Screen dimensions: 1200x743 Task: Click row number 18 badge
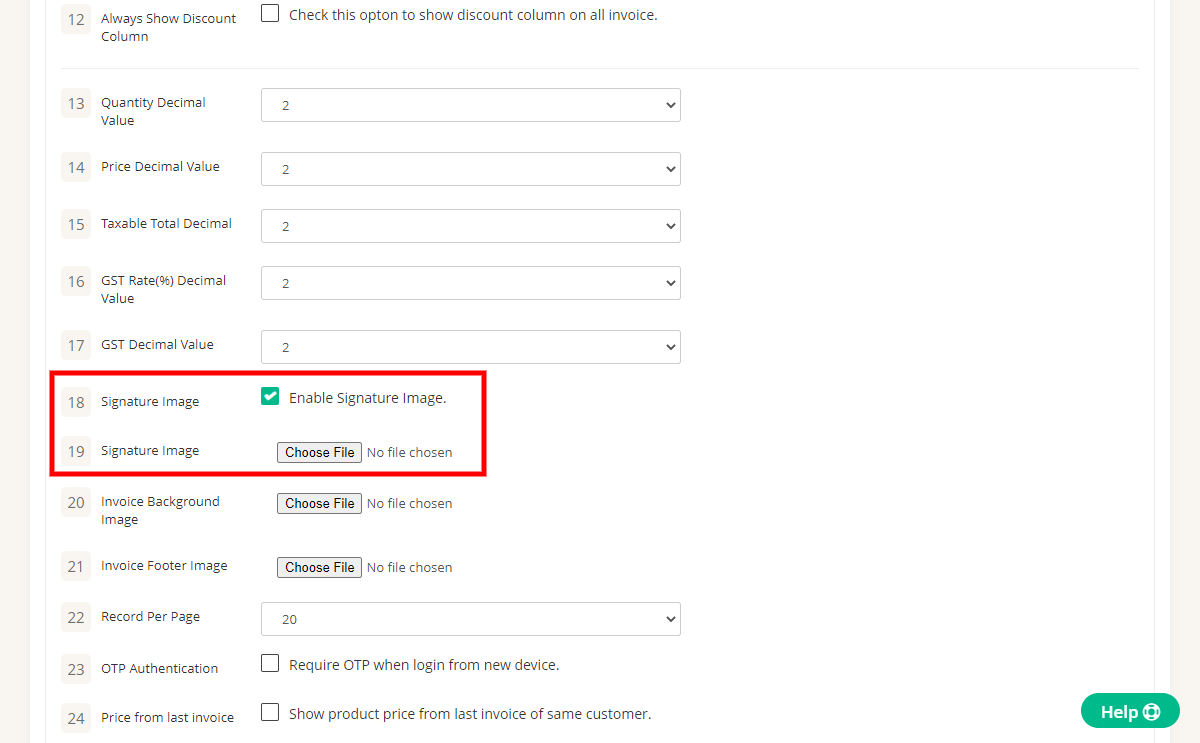pyautogui.click(x=76, y=402)
